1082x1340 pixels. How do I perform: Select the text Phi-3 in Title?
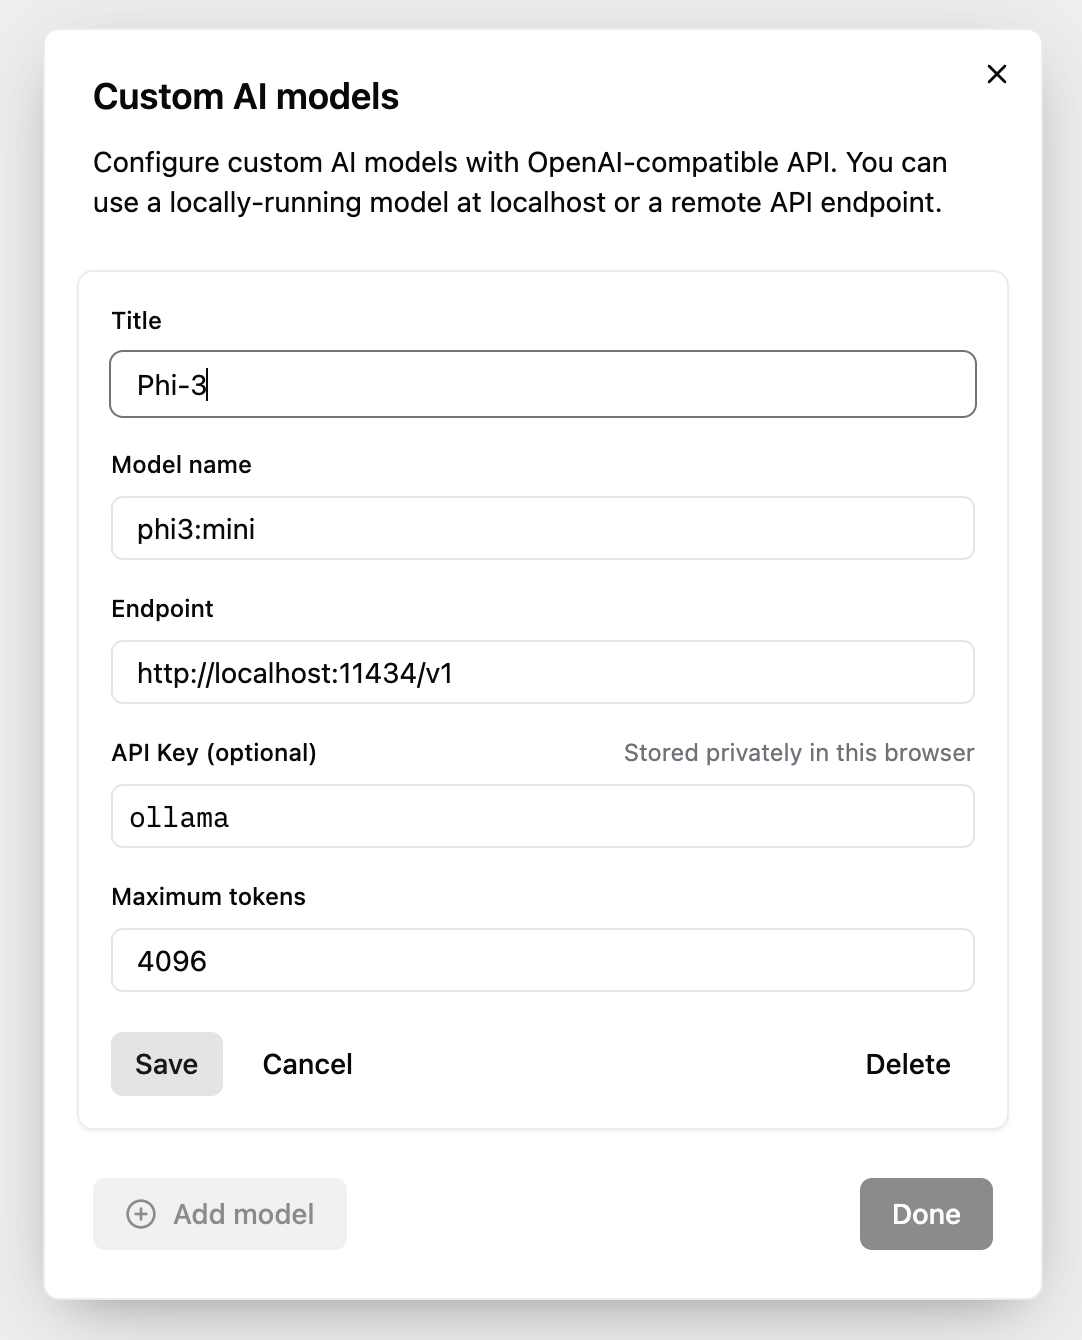click(171, 384)
